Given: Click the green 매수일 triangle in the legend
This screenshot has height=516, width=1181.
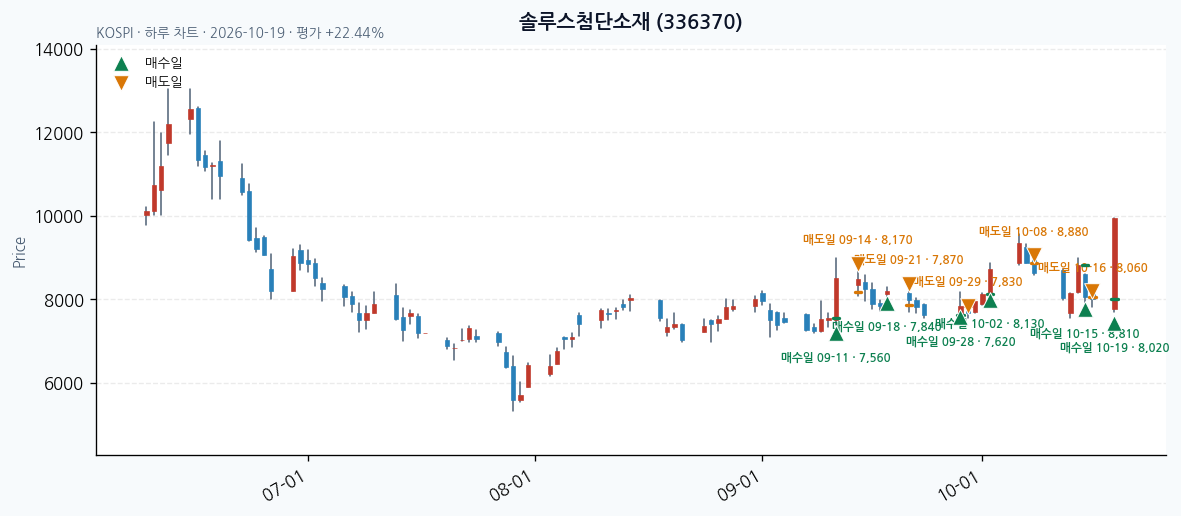Looking at the screenshot, I should 121,64.
